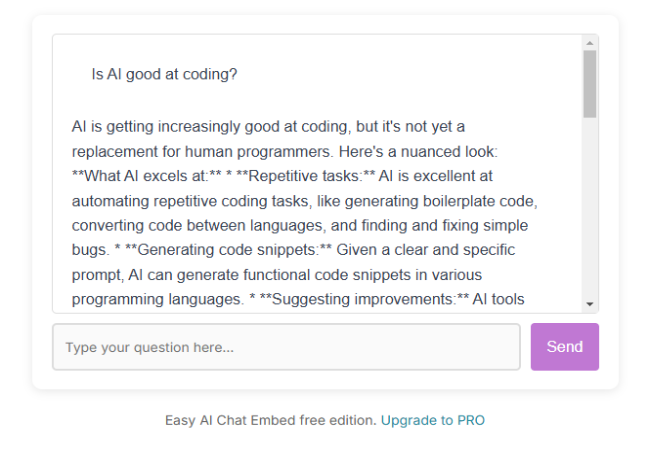
Task: Click the 'Is AI good at coding?' question
Action: pos(165,74)
